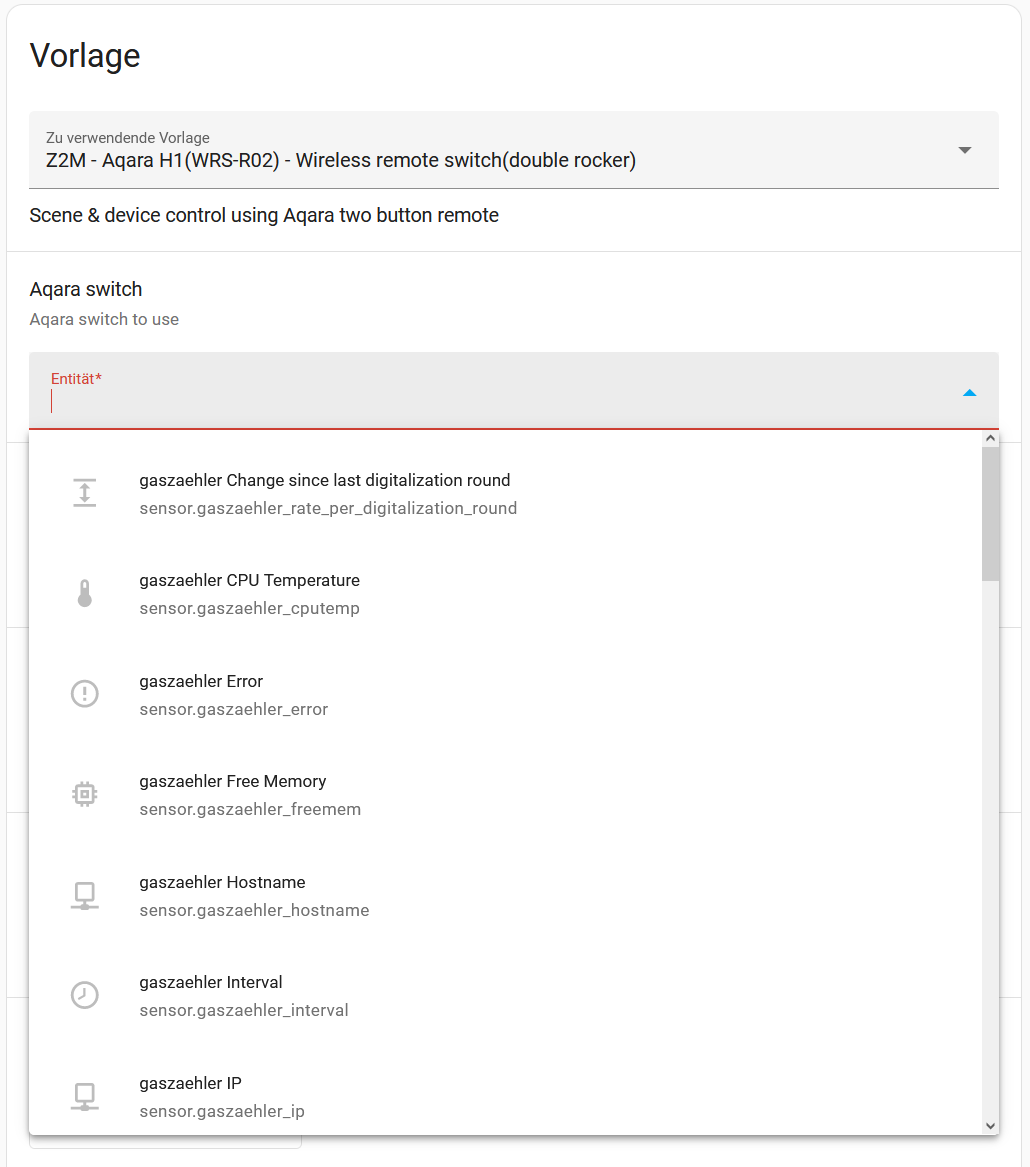Click 'sensor.gaszaehler_hostname' text
Screen dimensions: 1030x1167
coord(255,910)
